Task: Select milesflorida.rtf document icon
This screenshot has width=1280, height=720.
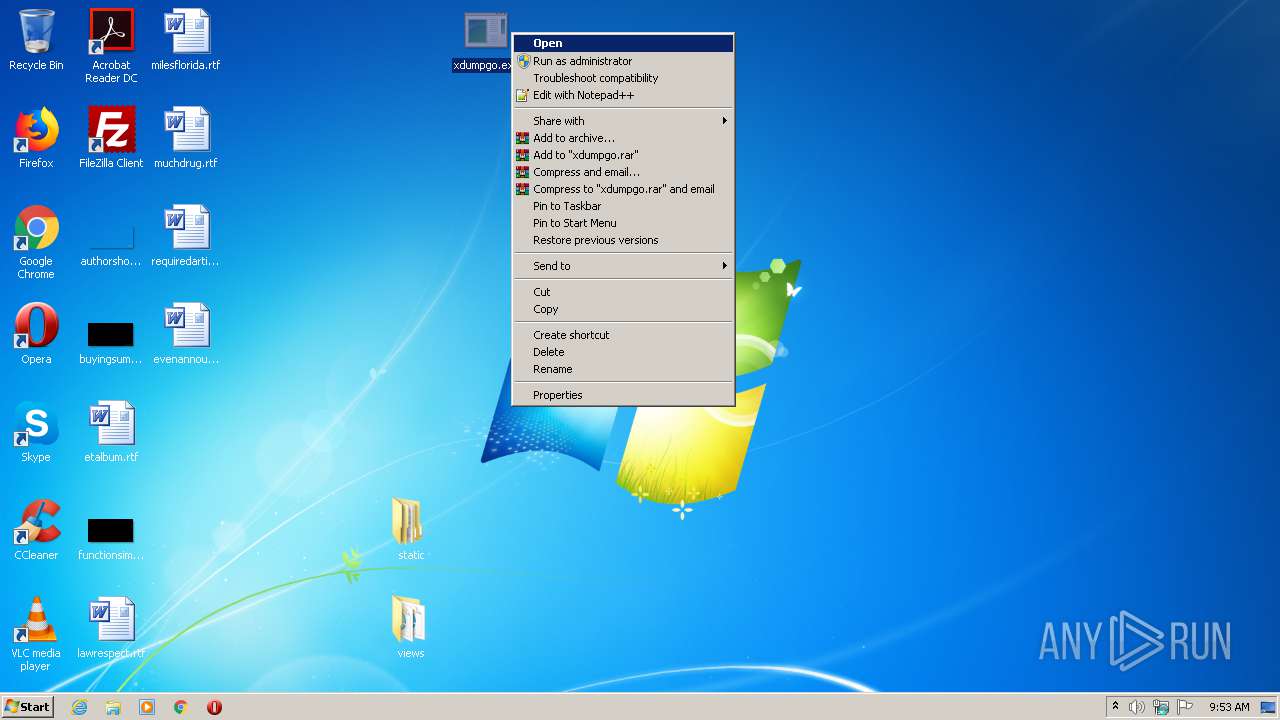Action: pos(186,31)
